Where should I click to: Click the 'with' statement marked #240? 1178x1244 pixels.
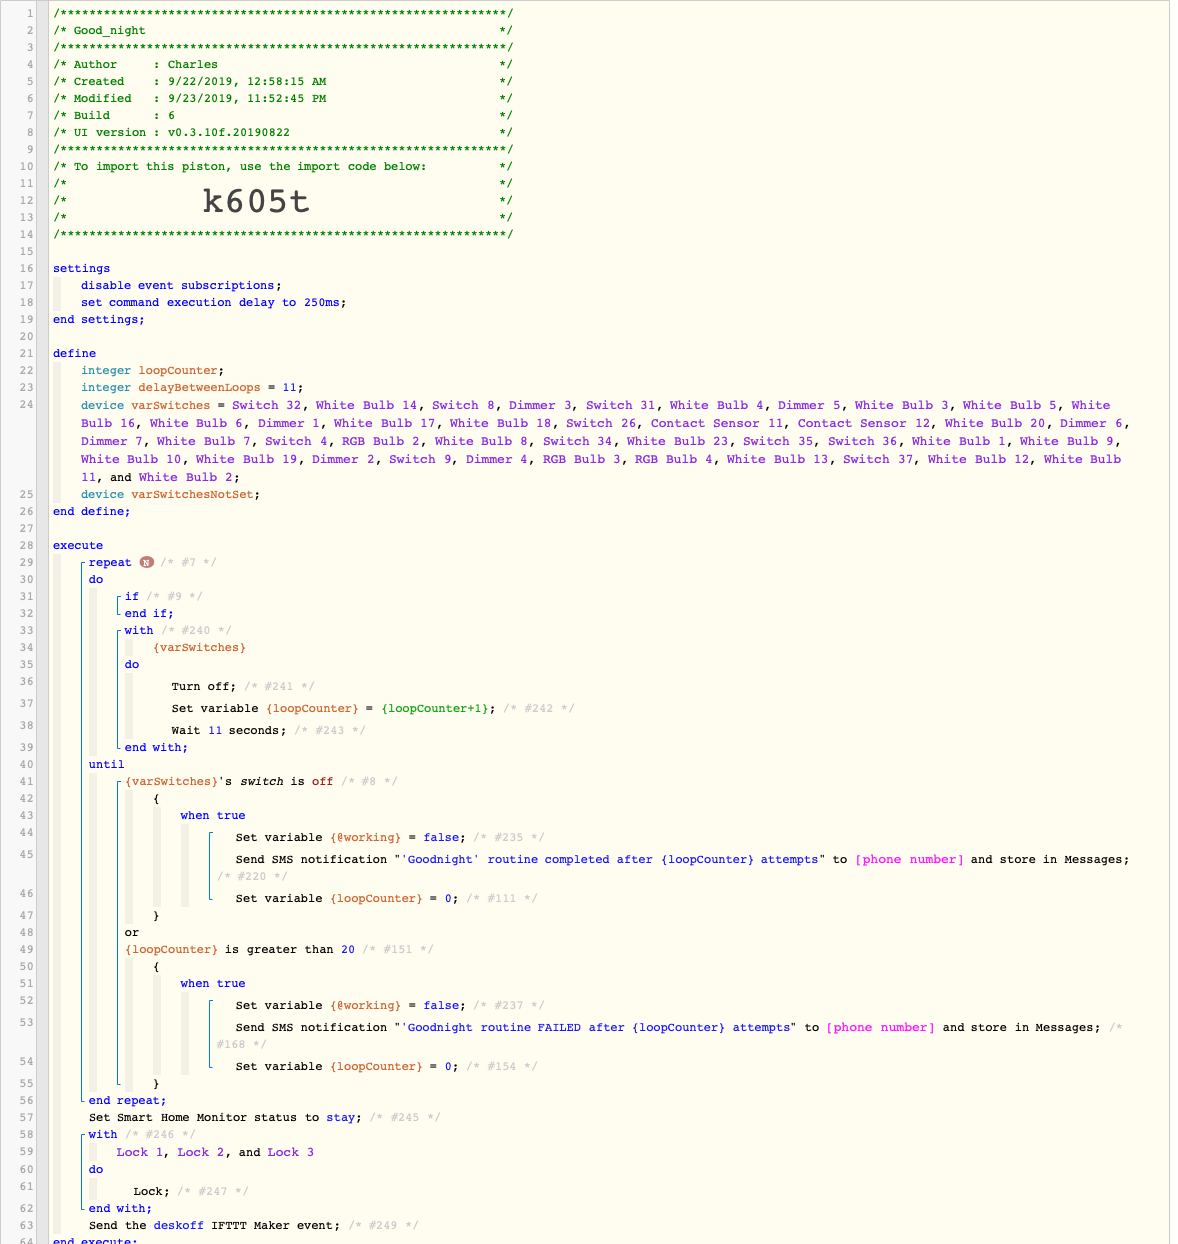click(139, 630)
